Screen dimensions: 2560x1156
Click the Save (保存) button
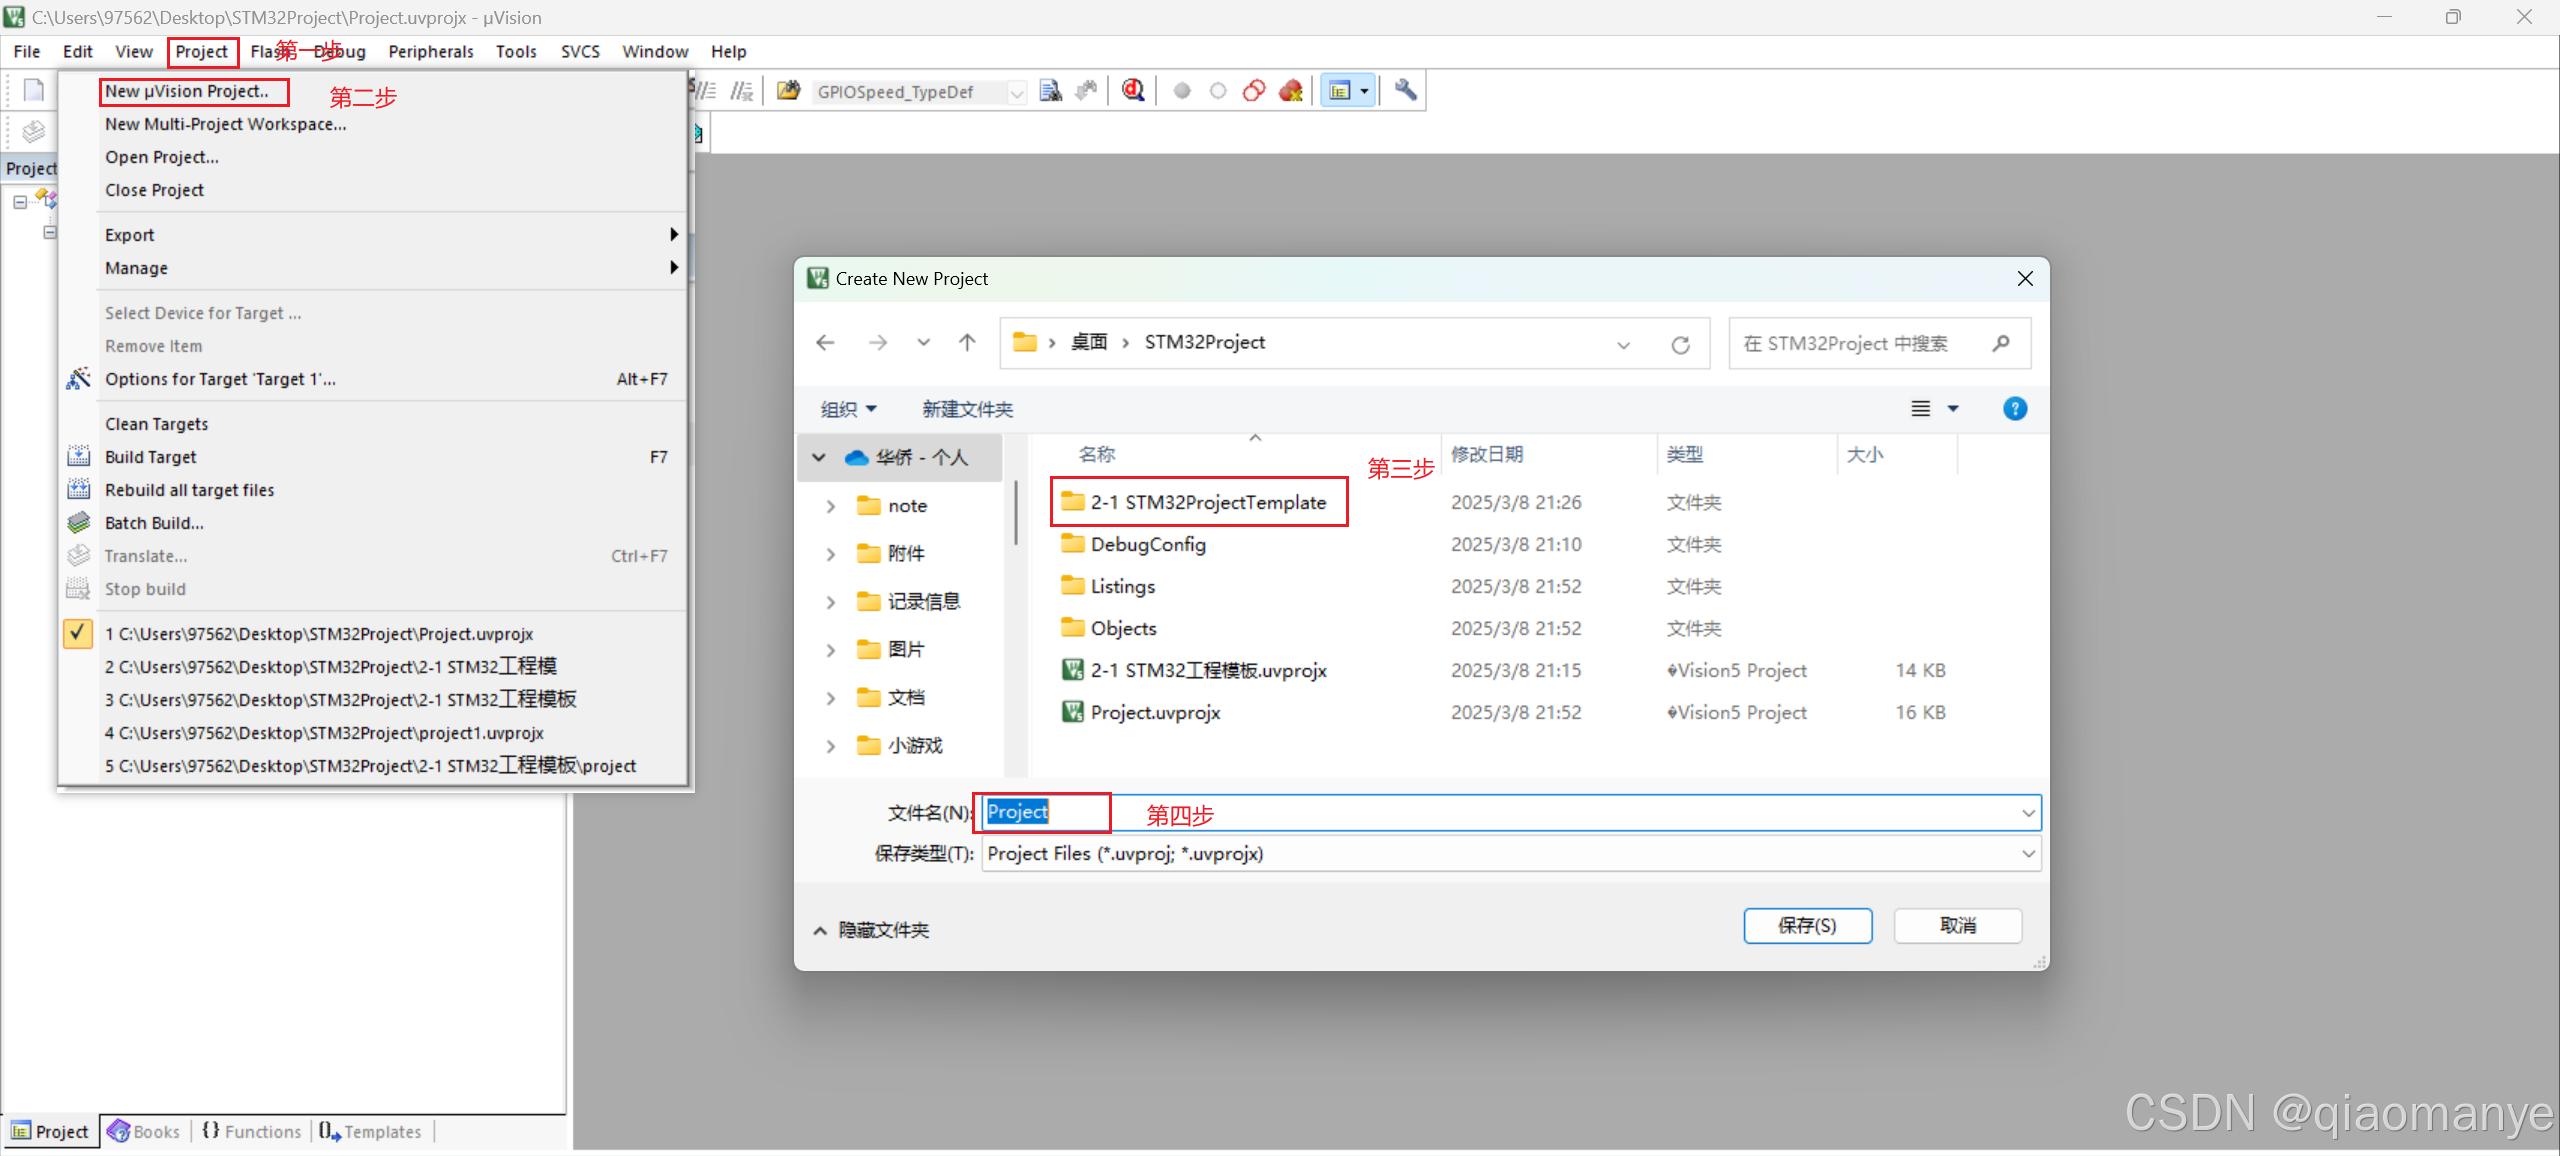pos(1807,926)
